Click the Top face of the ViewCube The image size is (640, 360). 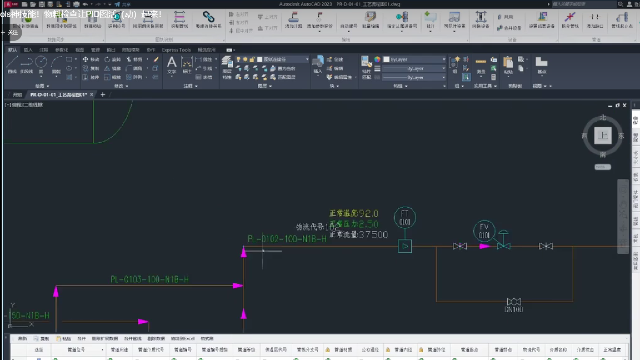point(603,136)
